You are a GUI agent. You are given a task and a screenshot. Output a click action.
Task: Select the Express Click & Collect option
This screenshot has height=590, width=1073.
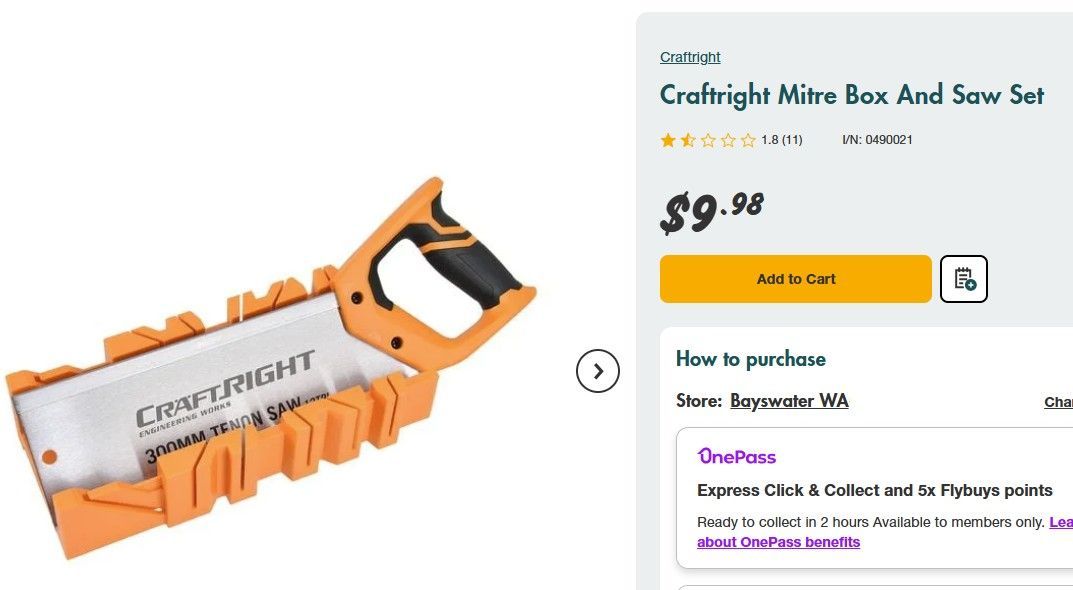coord(874,490)
